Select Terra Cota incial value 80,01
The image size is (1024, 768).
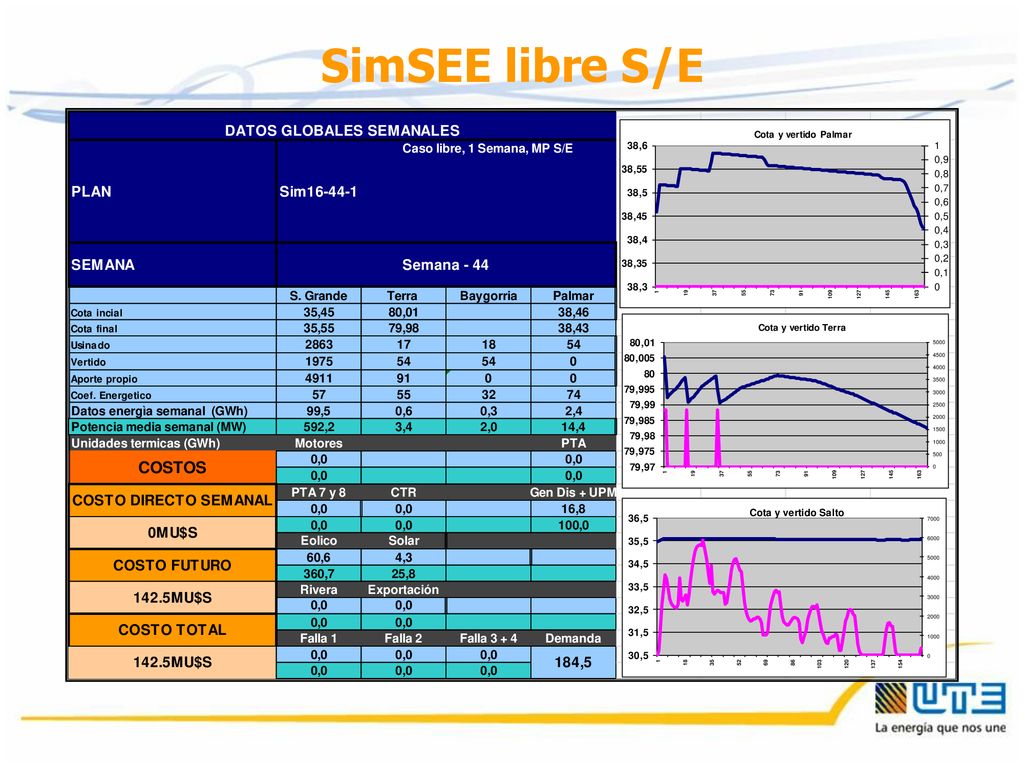[404, 313]
